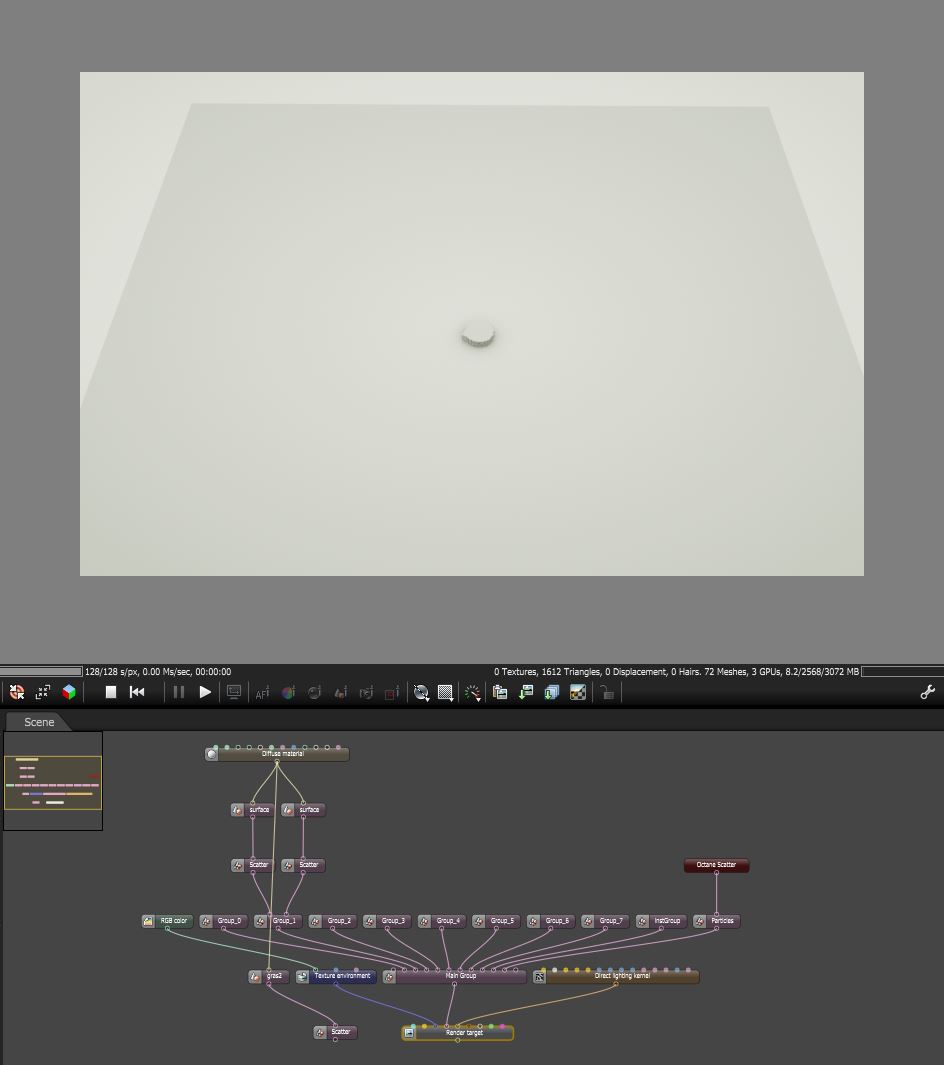Image resolution: width=944 pixels, height=1065 pixels.
Task: Toggle the render region picker icon
Action: pos(392,693)
